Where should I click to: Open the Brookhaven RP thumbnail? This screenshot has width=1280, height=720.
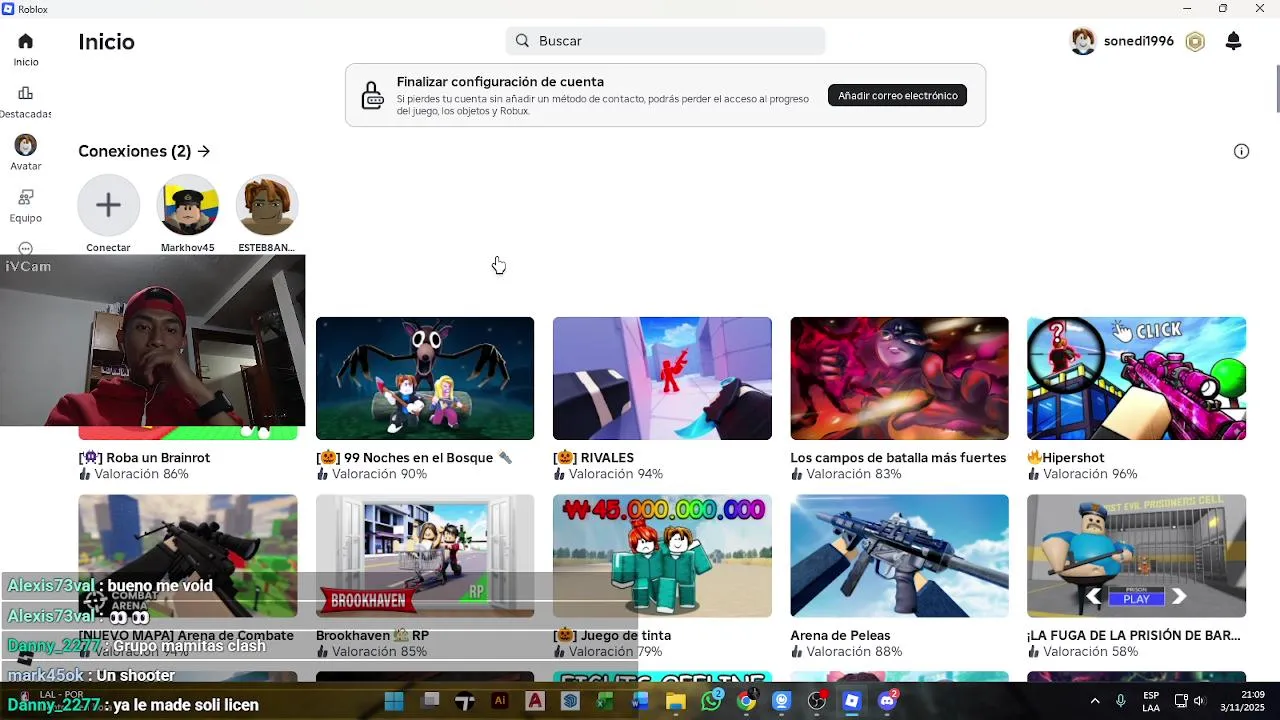(425, 555)
